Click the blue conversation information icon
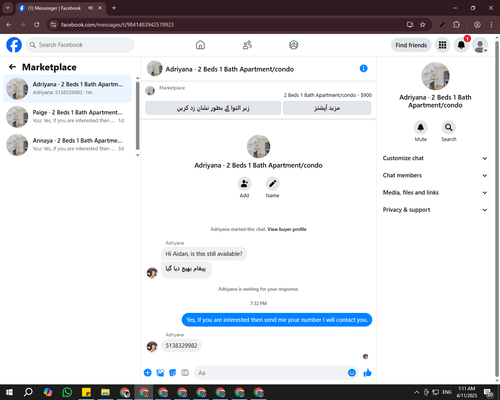Image resolution: width=500 pixels, height=400 pixels. 364,68
